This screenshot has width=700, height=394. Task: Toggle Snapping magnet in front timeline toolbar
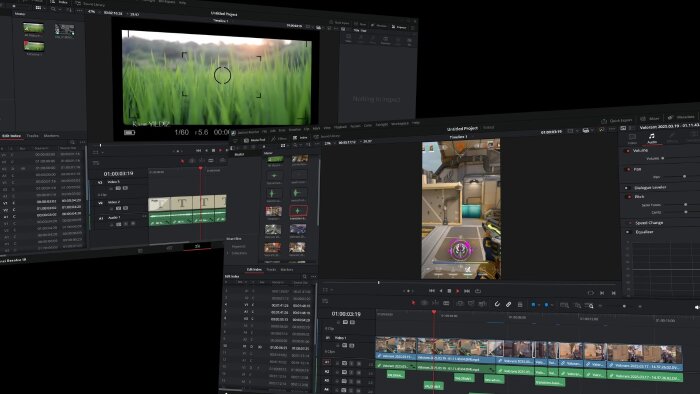point(497,304)
